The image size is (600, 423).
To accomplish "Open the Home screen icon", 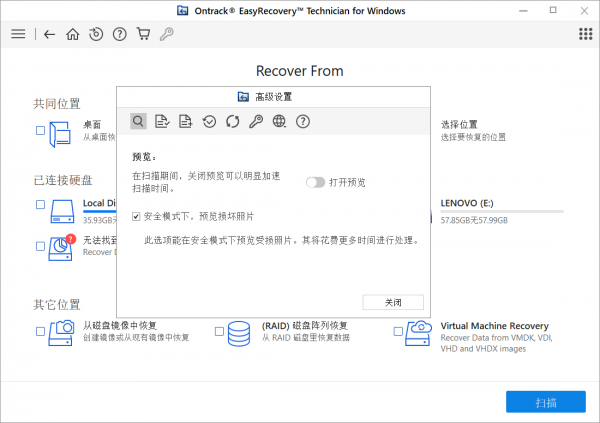I will pyautogui.click(x=73, y=34).
